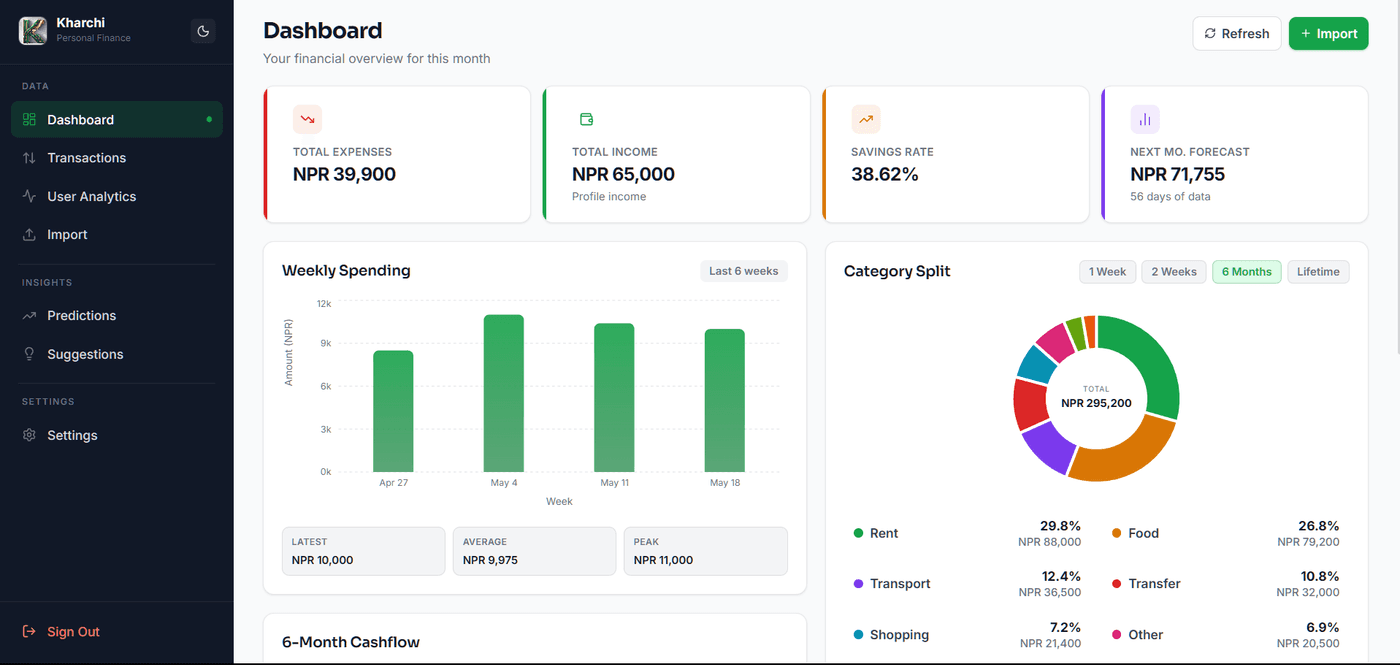
Task: Select the Lifetime category filter
Action: (x=1318, y=271)
